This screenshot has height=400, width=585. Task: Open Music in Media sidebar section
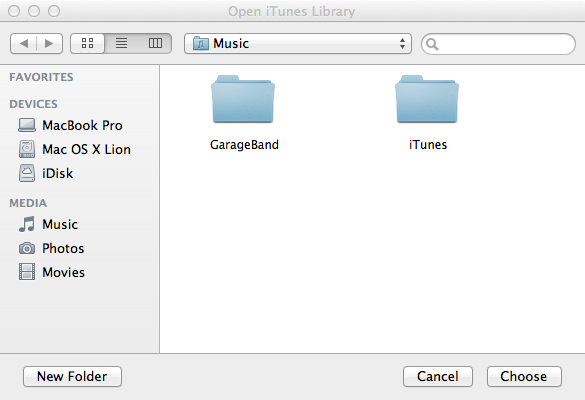79,224
